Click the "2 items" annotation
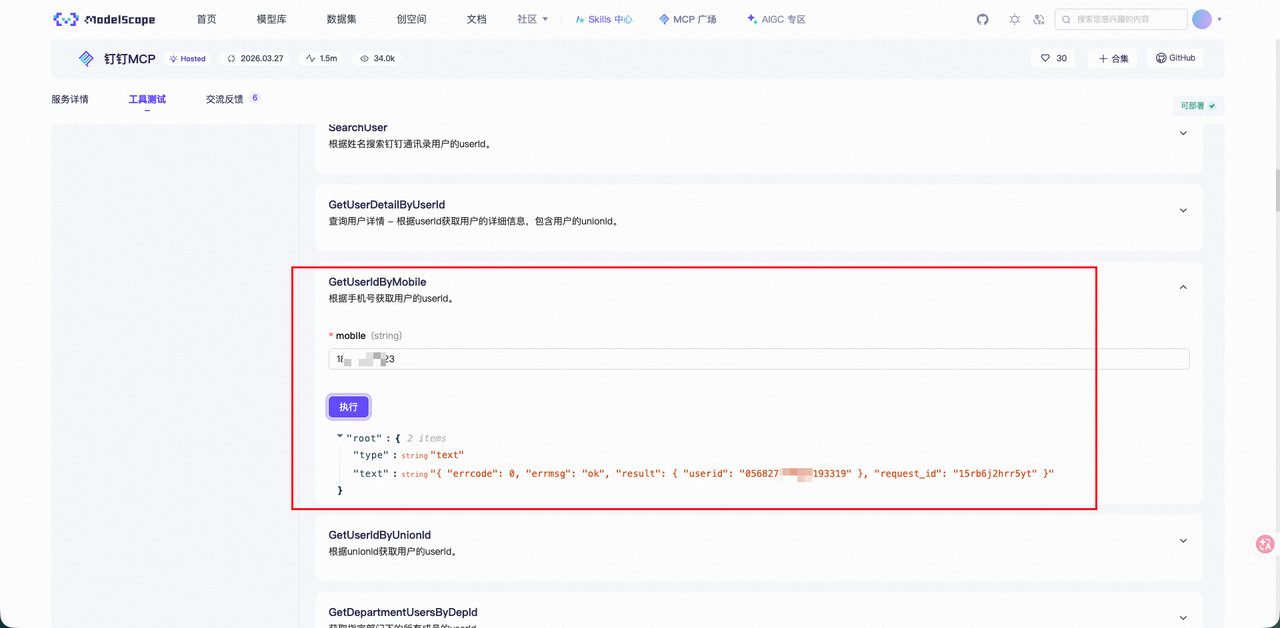 tap(427, 438)
